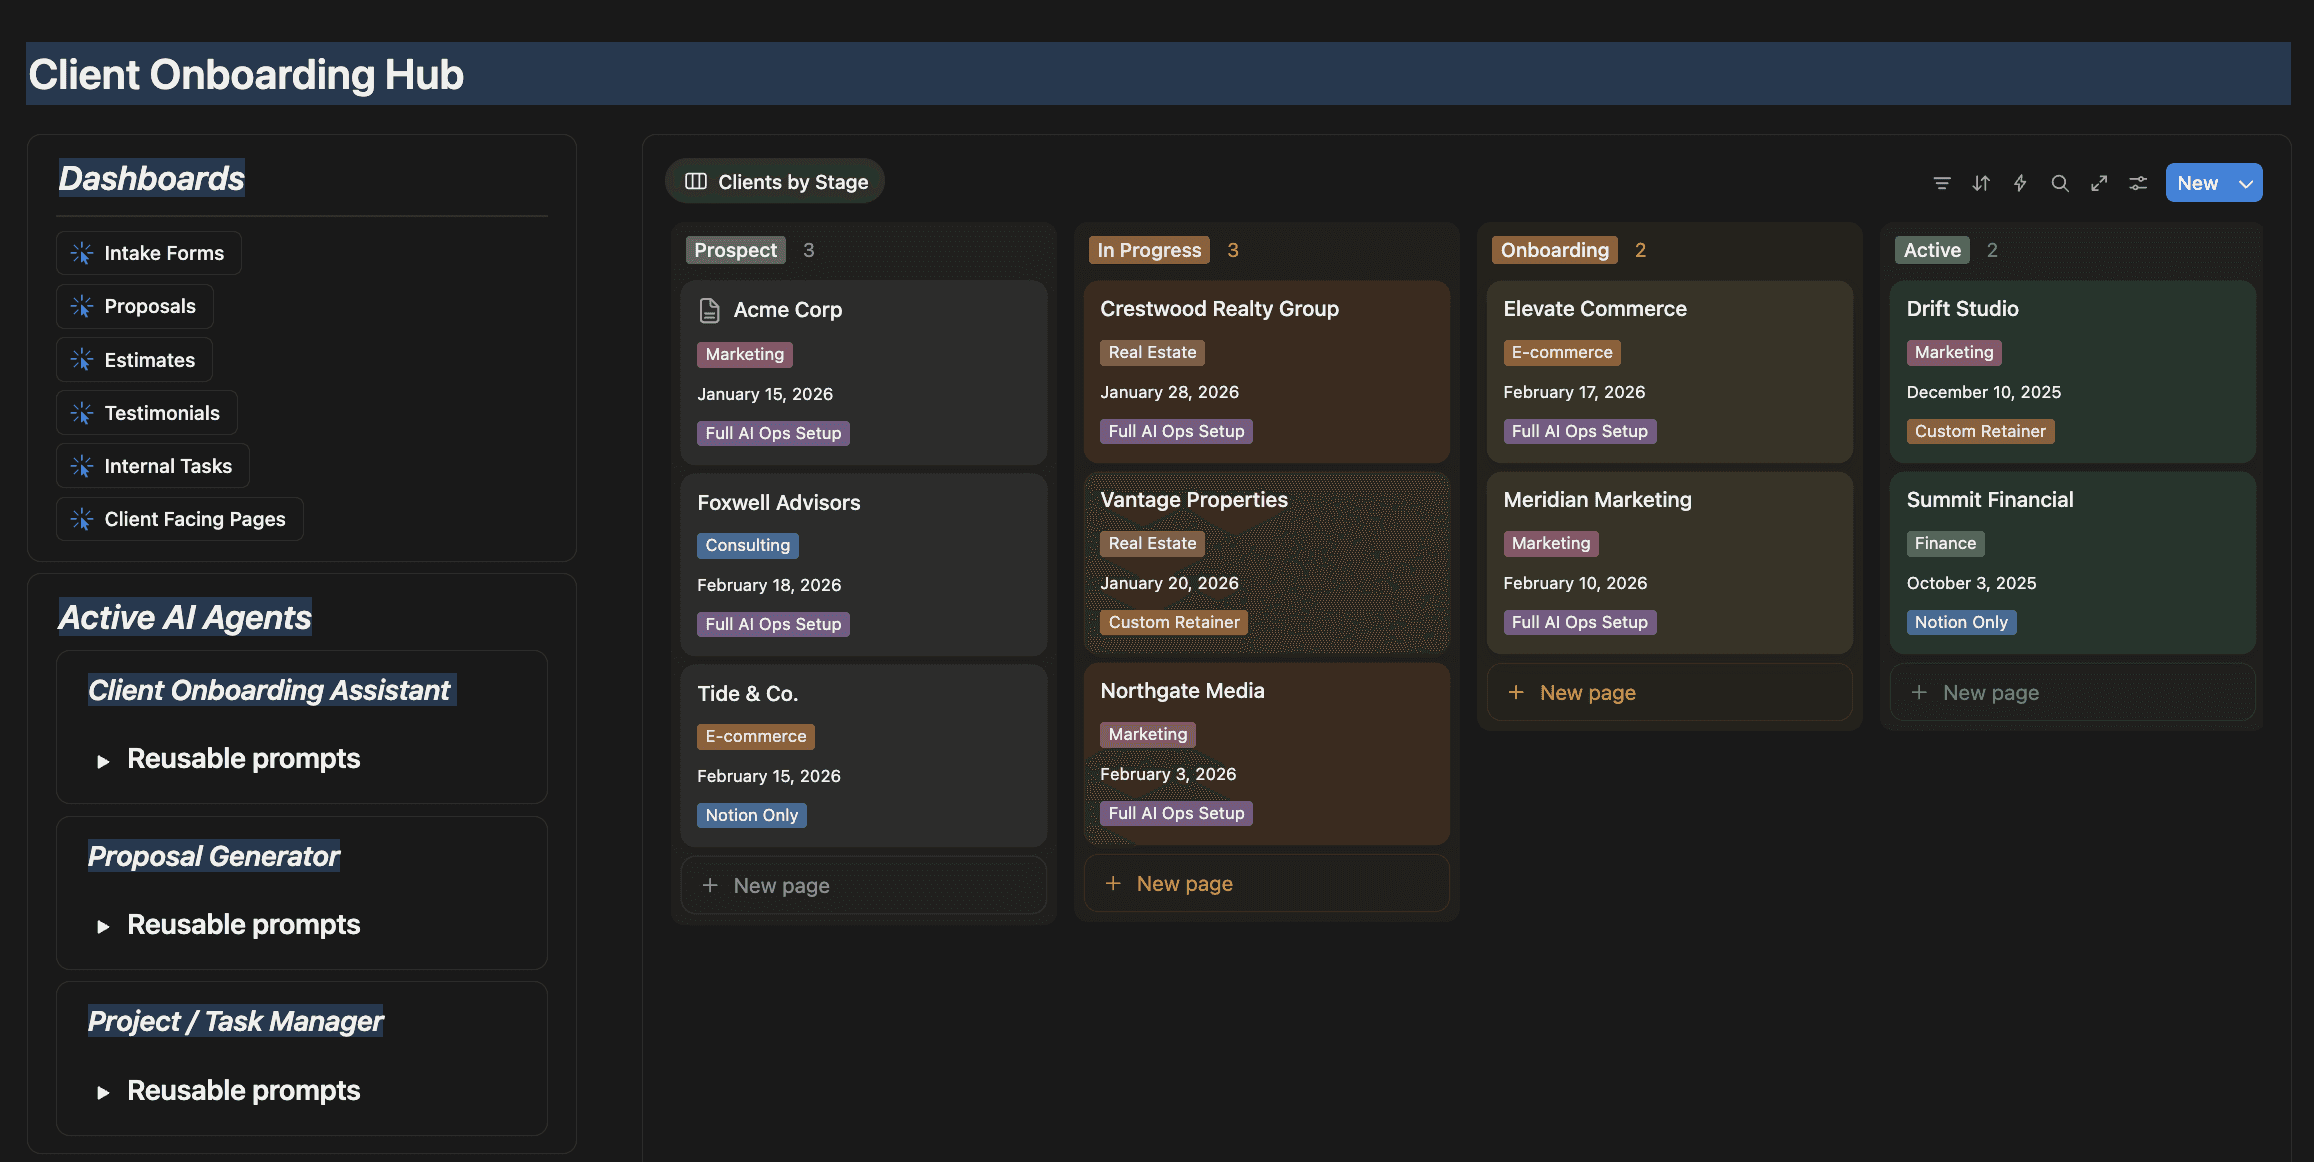Open the Proposals dashboard link
Viewport: 2314px width, 1162px height.
(x=150, y=306)
